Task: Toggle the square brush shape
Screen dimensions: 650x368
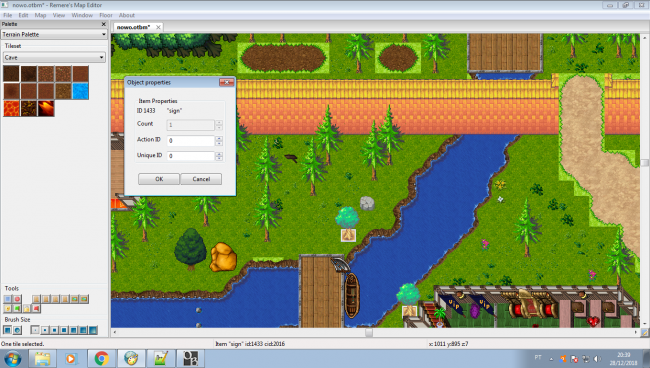Action: pos(7,330)
